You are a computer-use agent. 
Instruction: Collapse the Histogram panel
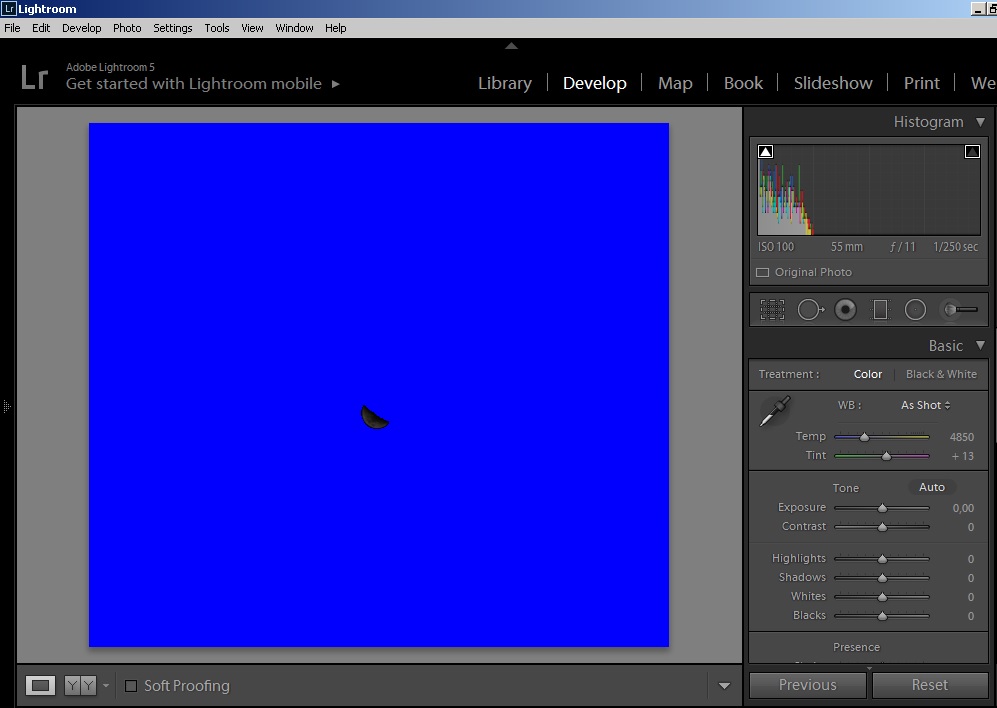coord(980,122)
